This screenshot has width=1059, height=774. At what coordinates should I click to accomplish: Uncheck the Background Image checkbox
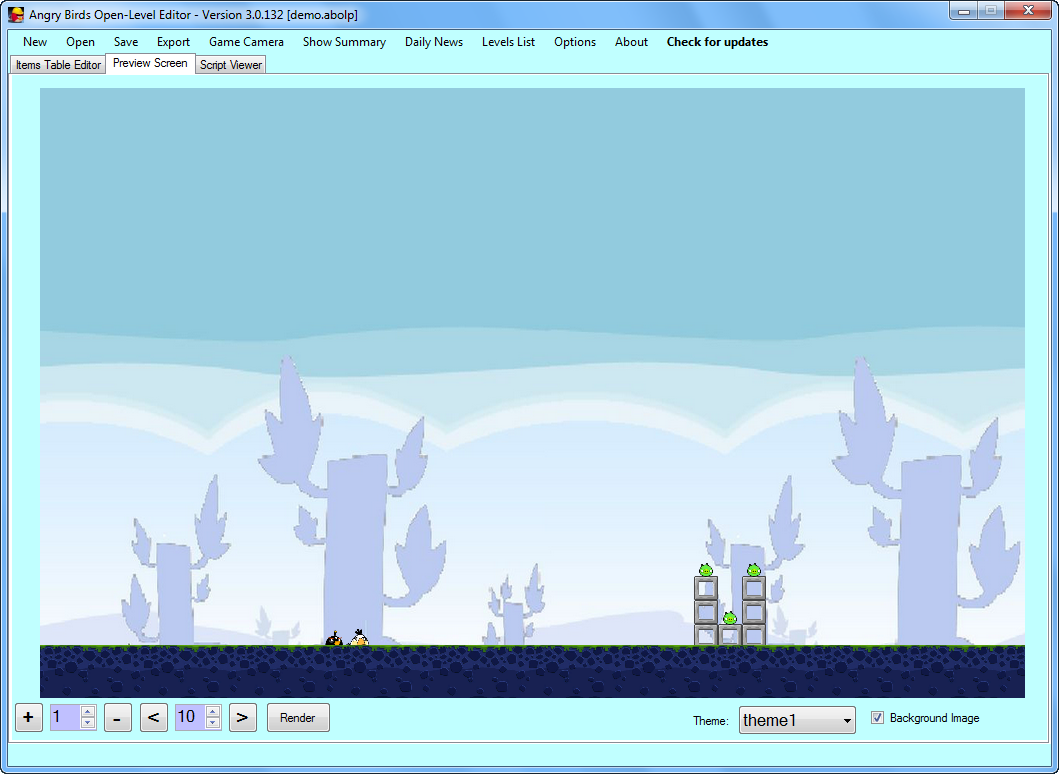click(877, 718)
